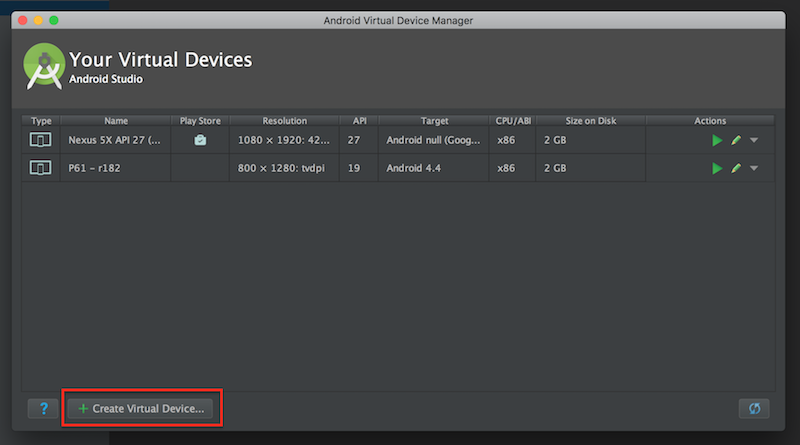The height and width of the screenshot is (445, 800).
Task: Launch the Nexus 5X API 27 emulator
Action: [x=717, y=140]
